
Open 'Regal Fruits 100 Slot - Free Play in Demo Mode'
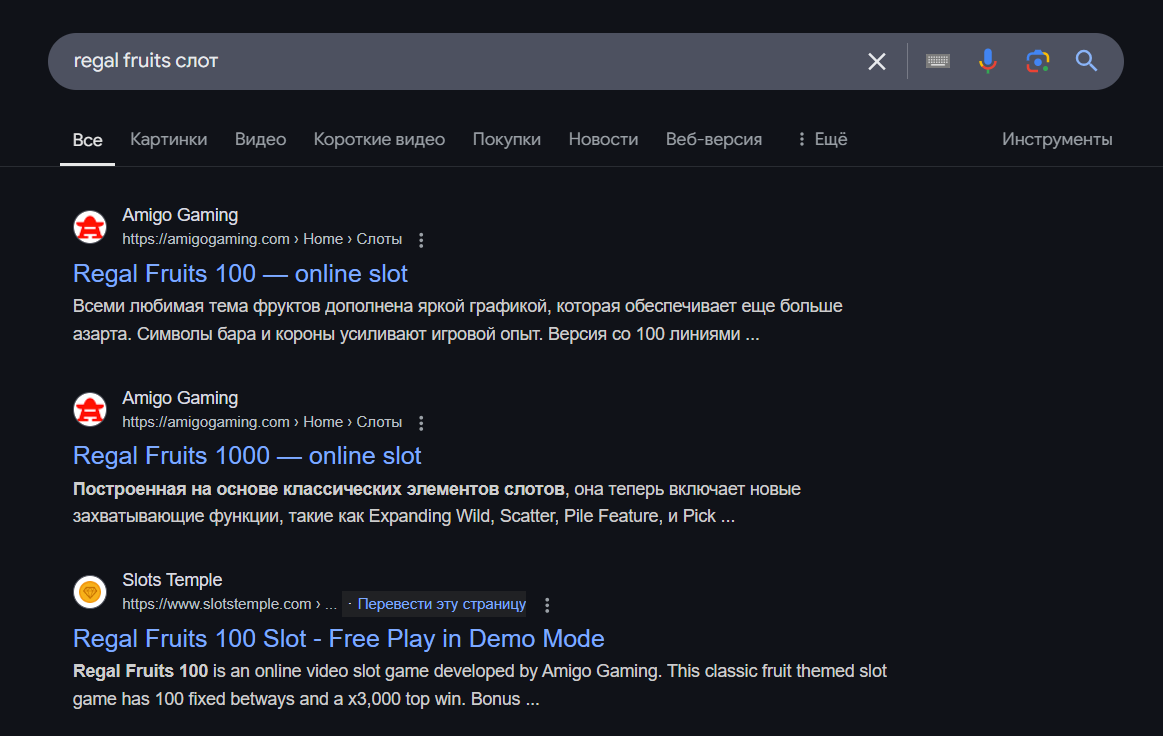[338, 639]
